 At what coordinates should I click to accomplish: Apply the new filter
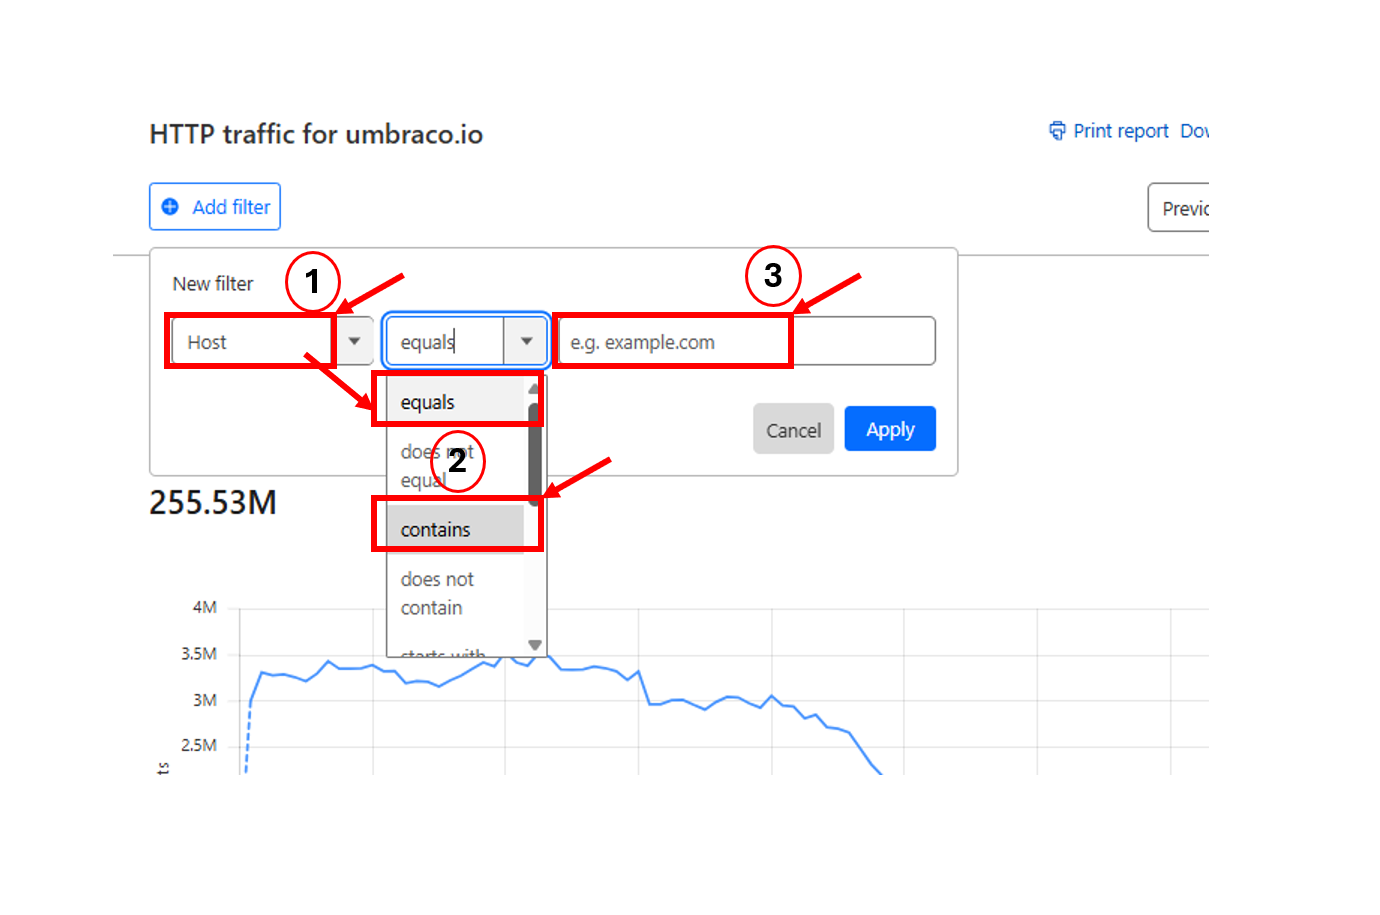point(890,430)
